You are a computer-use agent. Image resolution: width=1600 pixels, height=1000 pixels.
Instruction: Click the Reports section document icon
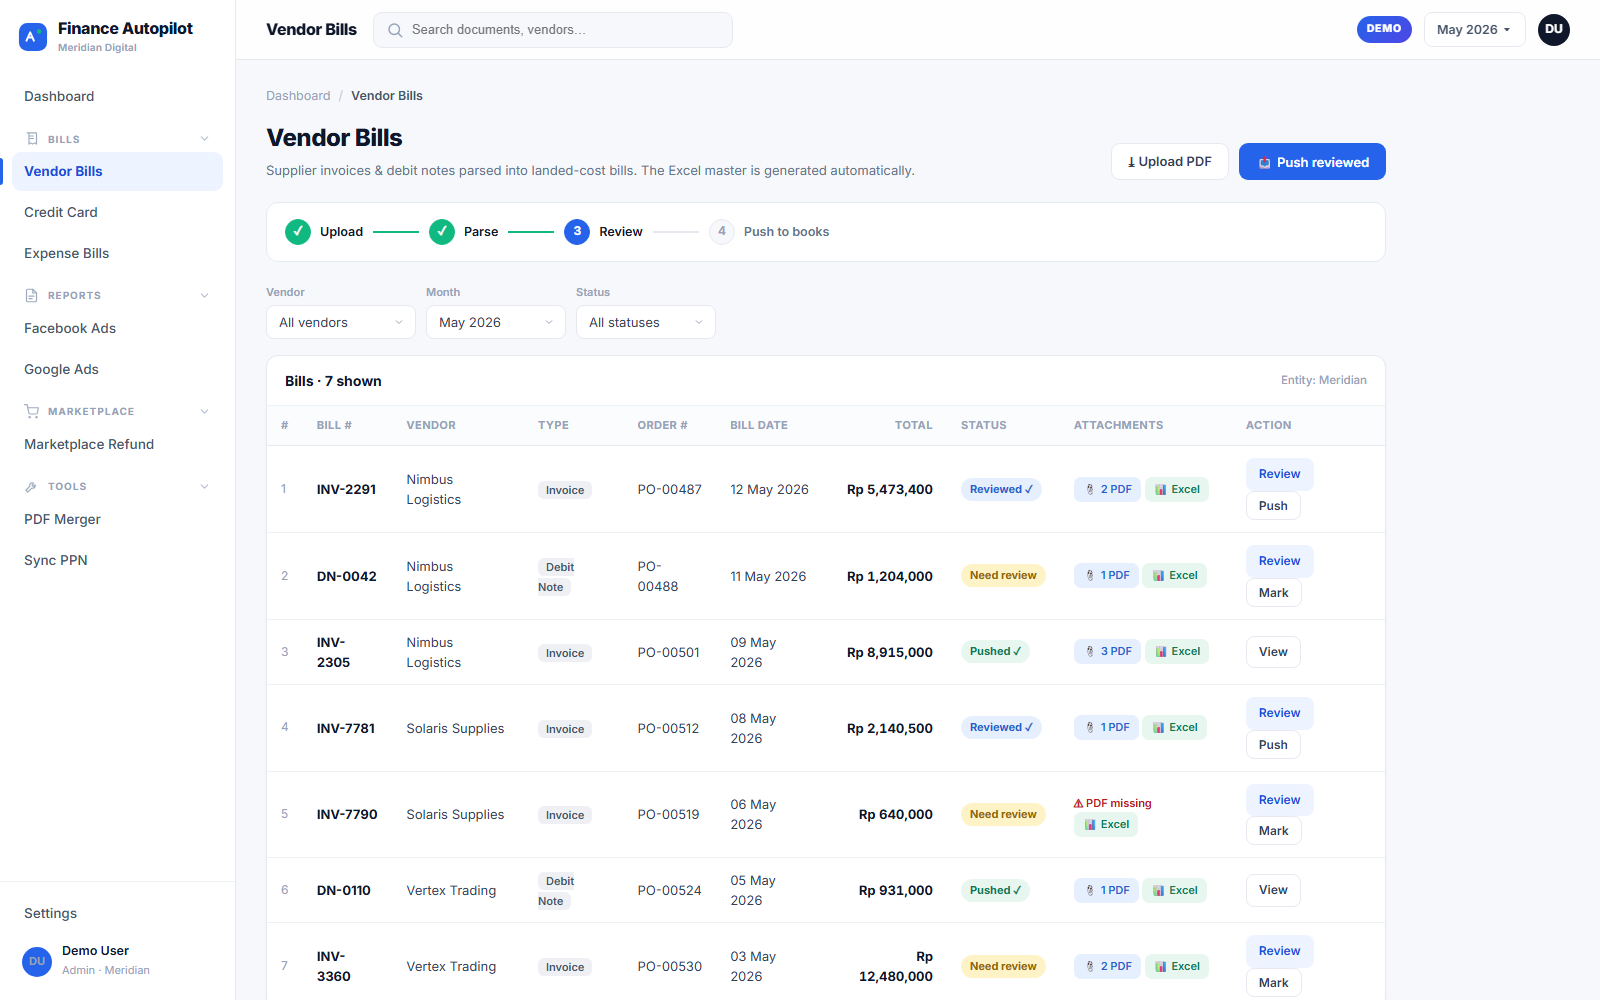[x=32, y=295]
